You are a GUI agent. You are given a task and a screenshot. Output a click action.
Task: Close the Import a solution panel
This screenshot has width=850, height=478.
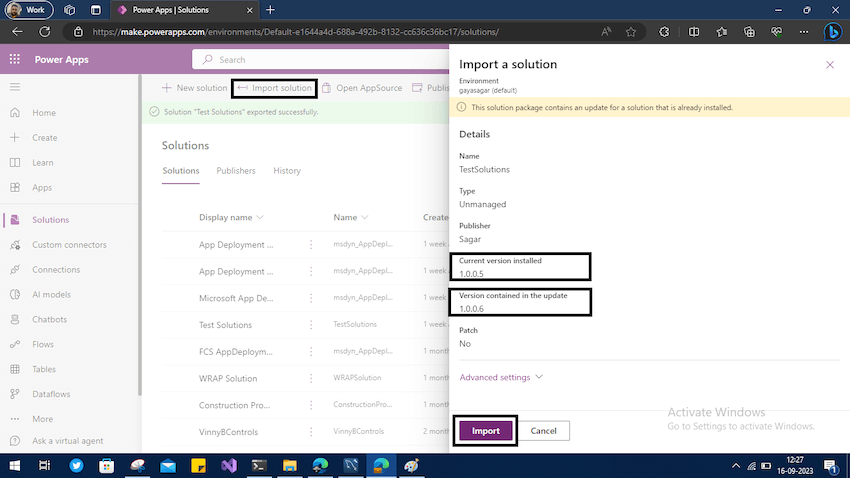tap(829, 65)
